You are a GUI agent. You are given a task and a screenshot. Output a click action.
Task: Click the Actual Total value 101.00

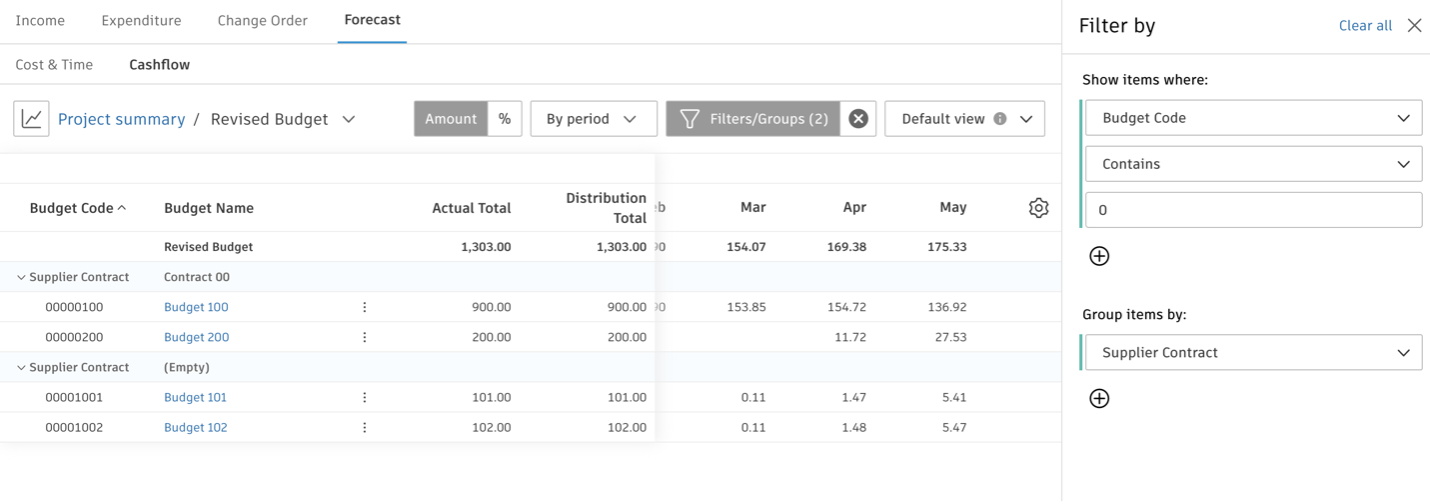point(491,397)
